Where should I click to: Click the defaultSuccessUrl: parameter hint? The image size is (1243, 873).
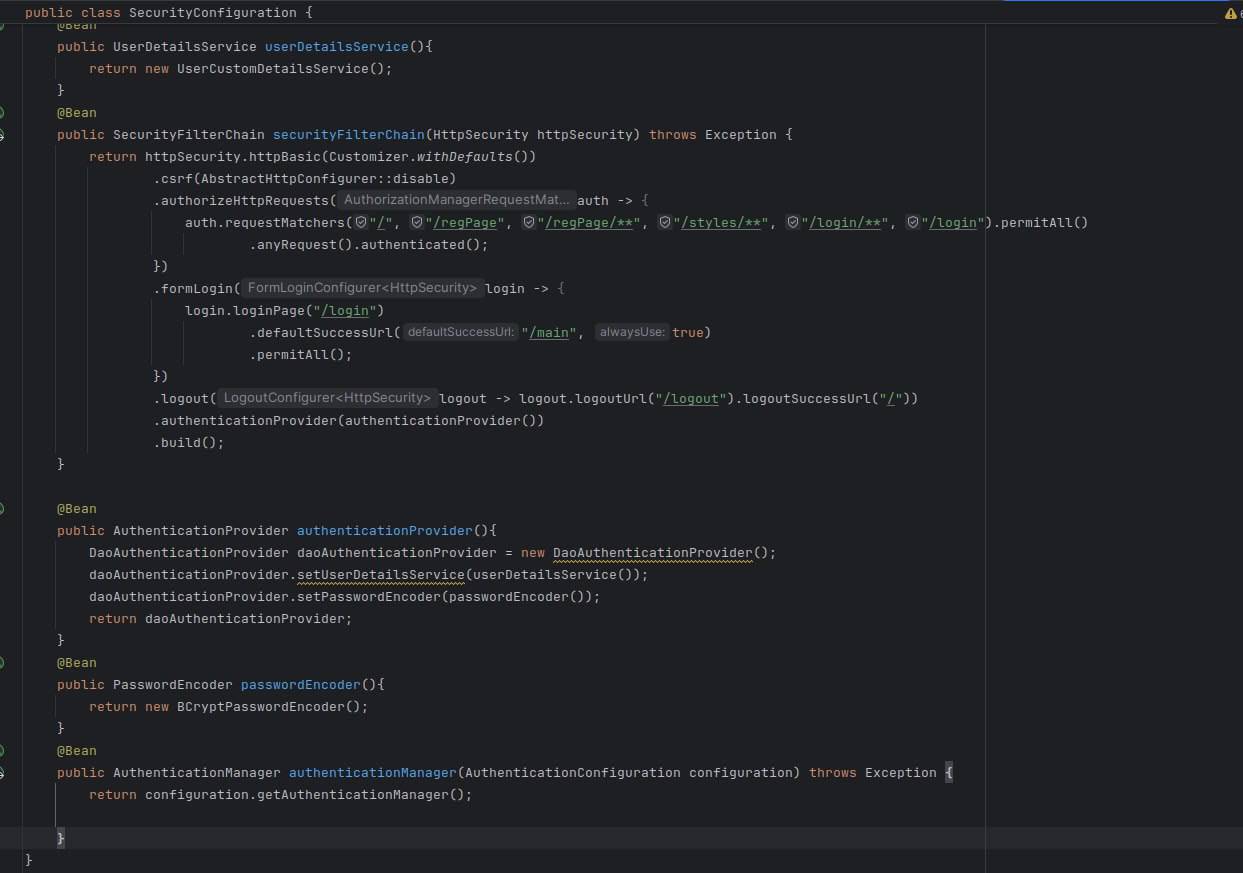click(461, 332)
